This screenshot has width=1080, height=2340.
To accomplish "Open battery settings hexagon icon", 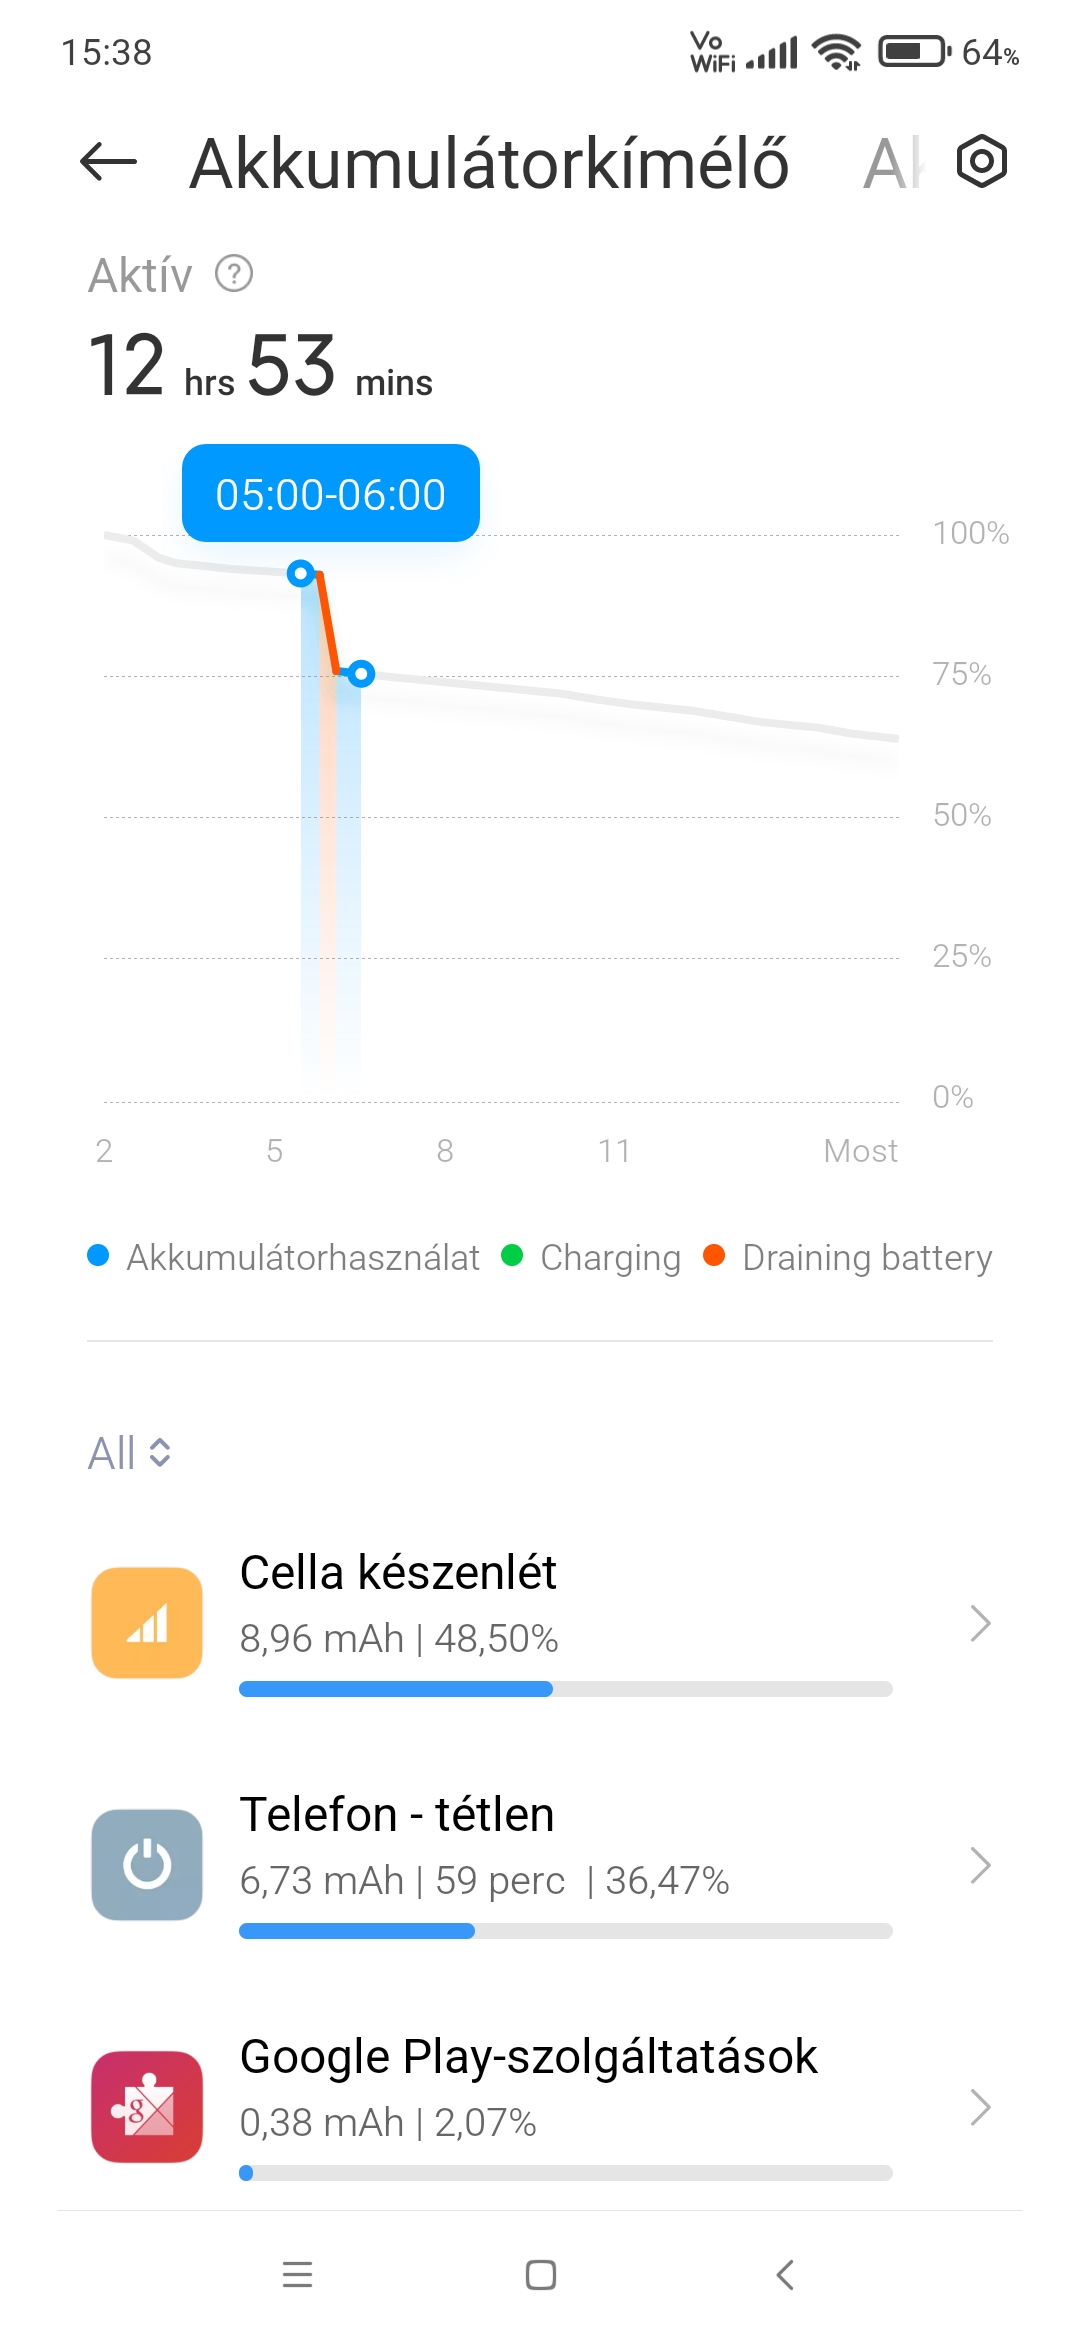I will click(981, 162).
